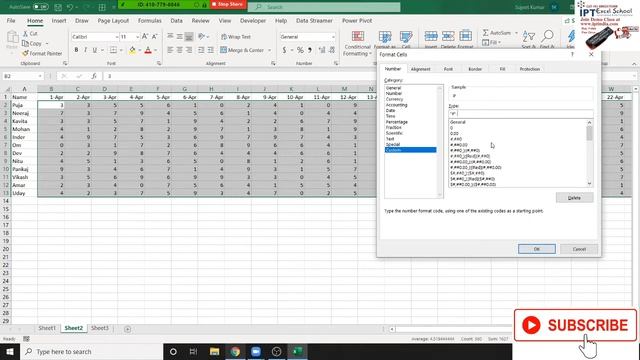The height and width of the screenshot is (360, 640).
Task: Click the Conditional Formatting icon
Action: click(358, 36)
